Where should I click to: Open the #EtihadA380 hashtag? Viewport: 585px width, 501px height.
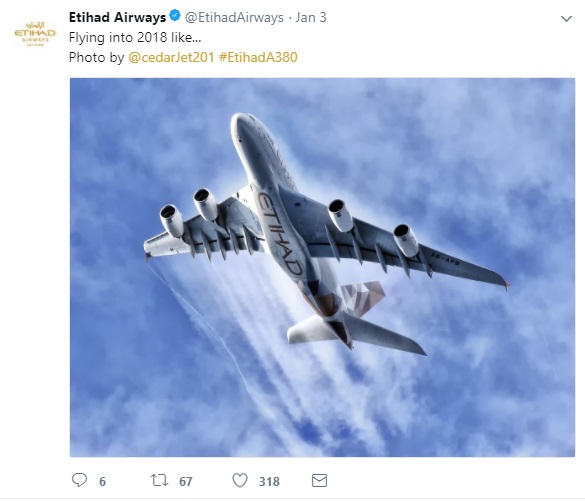258,57
